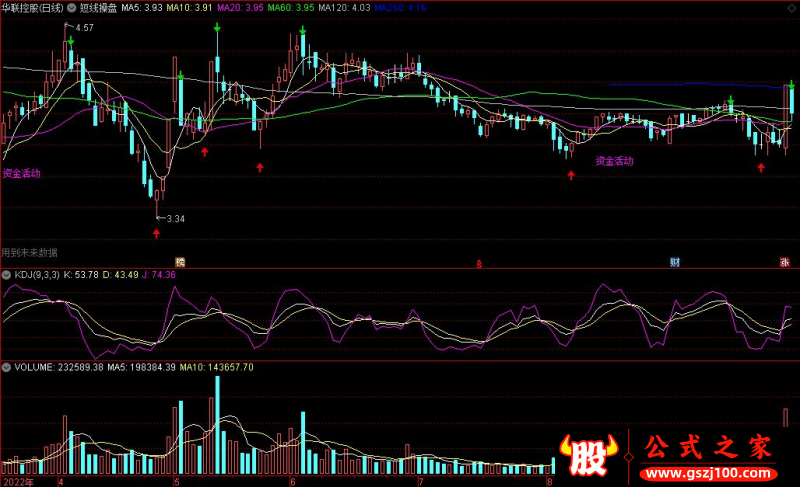
Task: Click the K: 53.78 value
Action: click(81, 275)
